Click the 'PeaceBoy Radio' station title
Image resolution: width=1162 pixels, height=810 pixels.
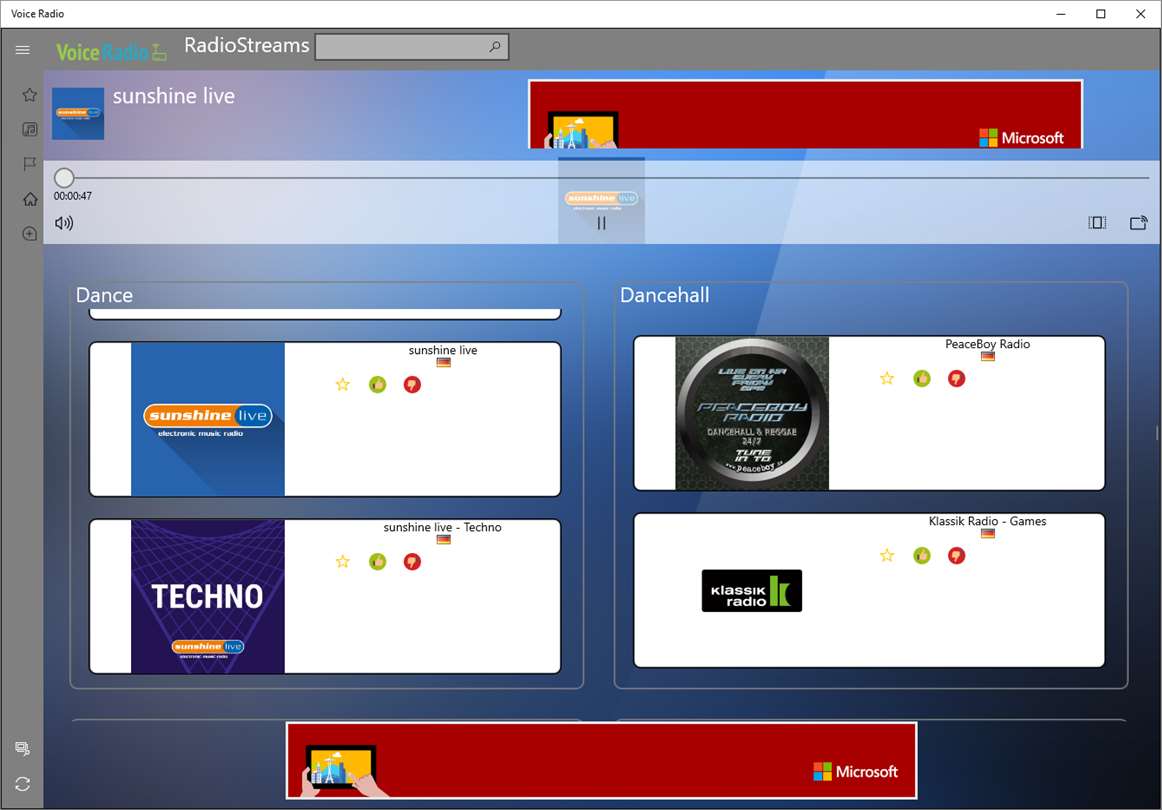pos(987,344)
